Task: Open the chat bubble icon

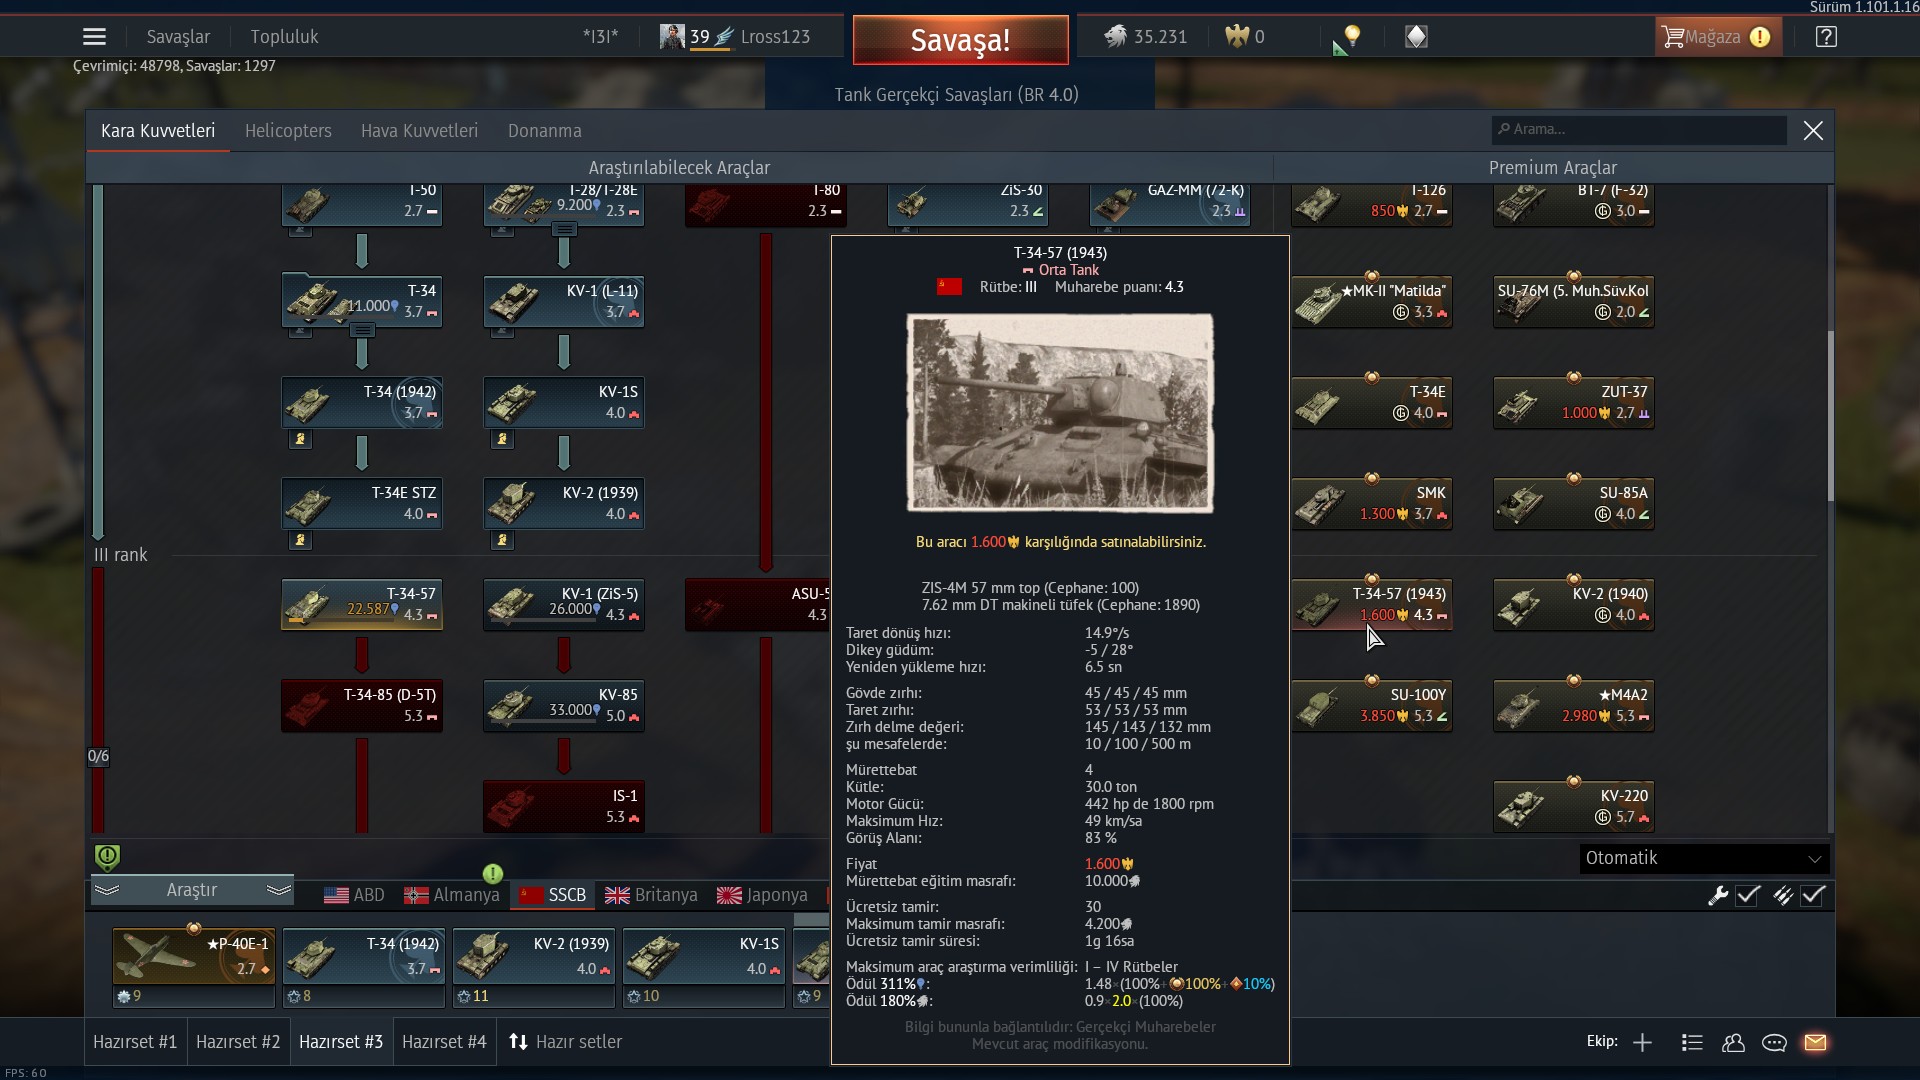Action: [x=1774, y=1042]
